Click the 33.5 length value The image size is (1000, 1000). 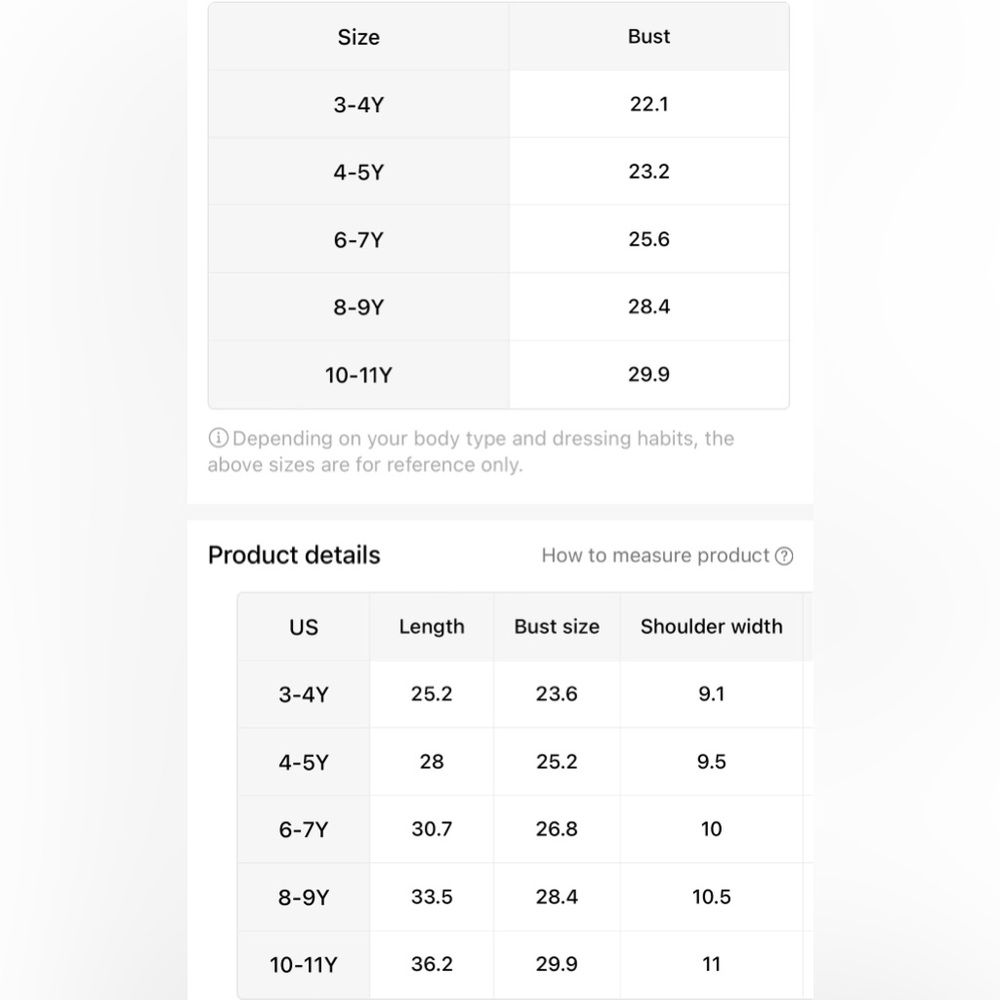pyautogui.click(x=431, y=897)
